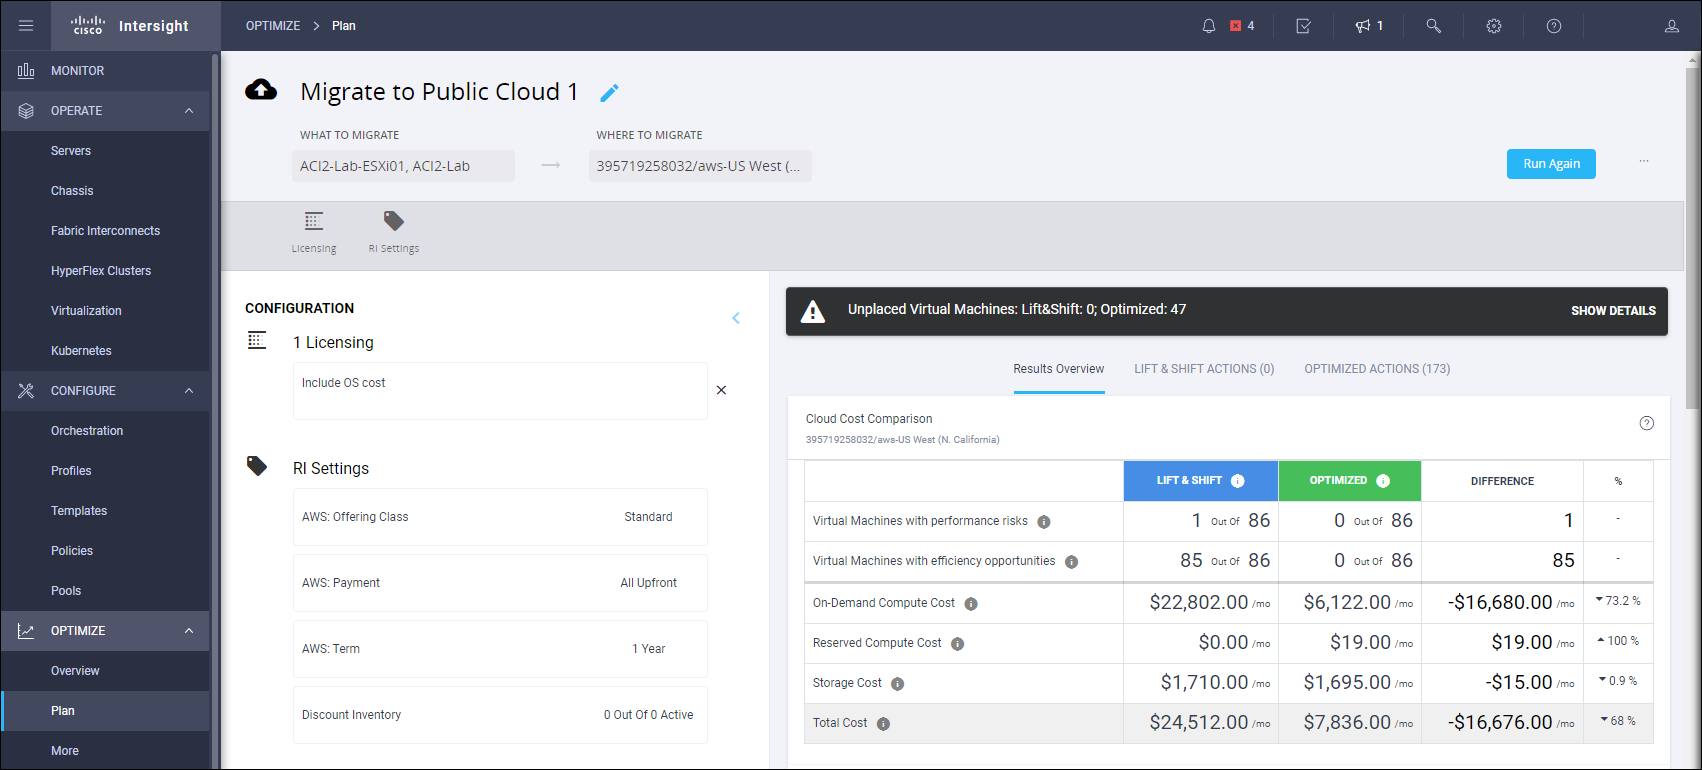Collapse the Configuration panel chevron
This screenshot has width=1702, height=770.
736,318
